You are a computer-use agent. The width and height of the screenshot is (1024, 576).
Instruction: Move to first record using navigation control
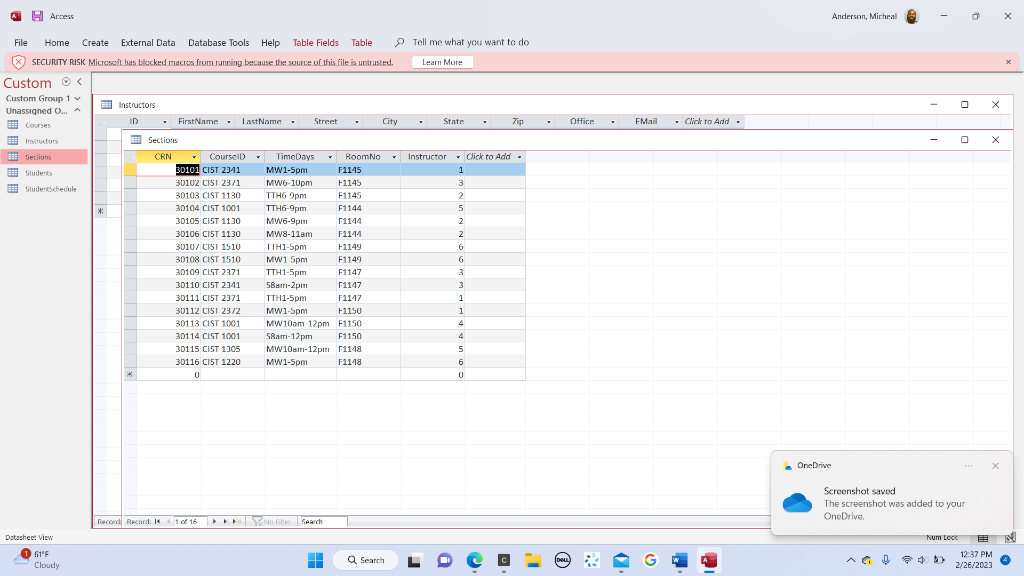(x=159, y=521)
